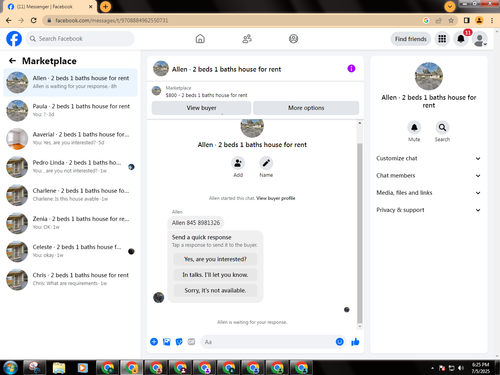Image resolution: width=500 pixels, height=375 pixels.
Task: Mute the conversation with bell icon
Action: coord(414,127)
